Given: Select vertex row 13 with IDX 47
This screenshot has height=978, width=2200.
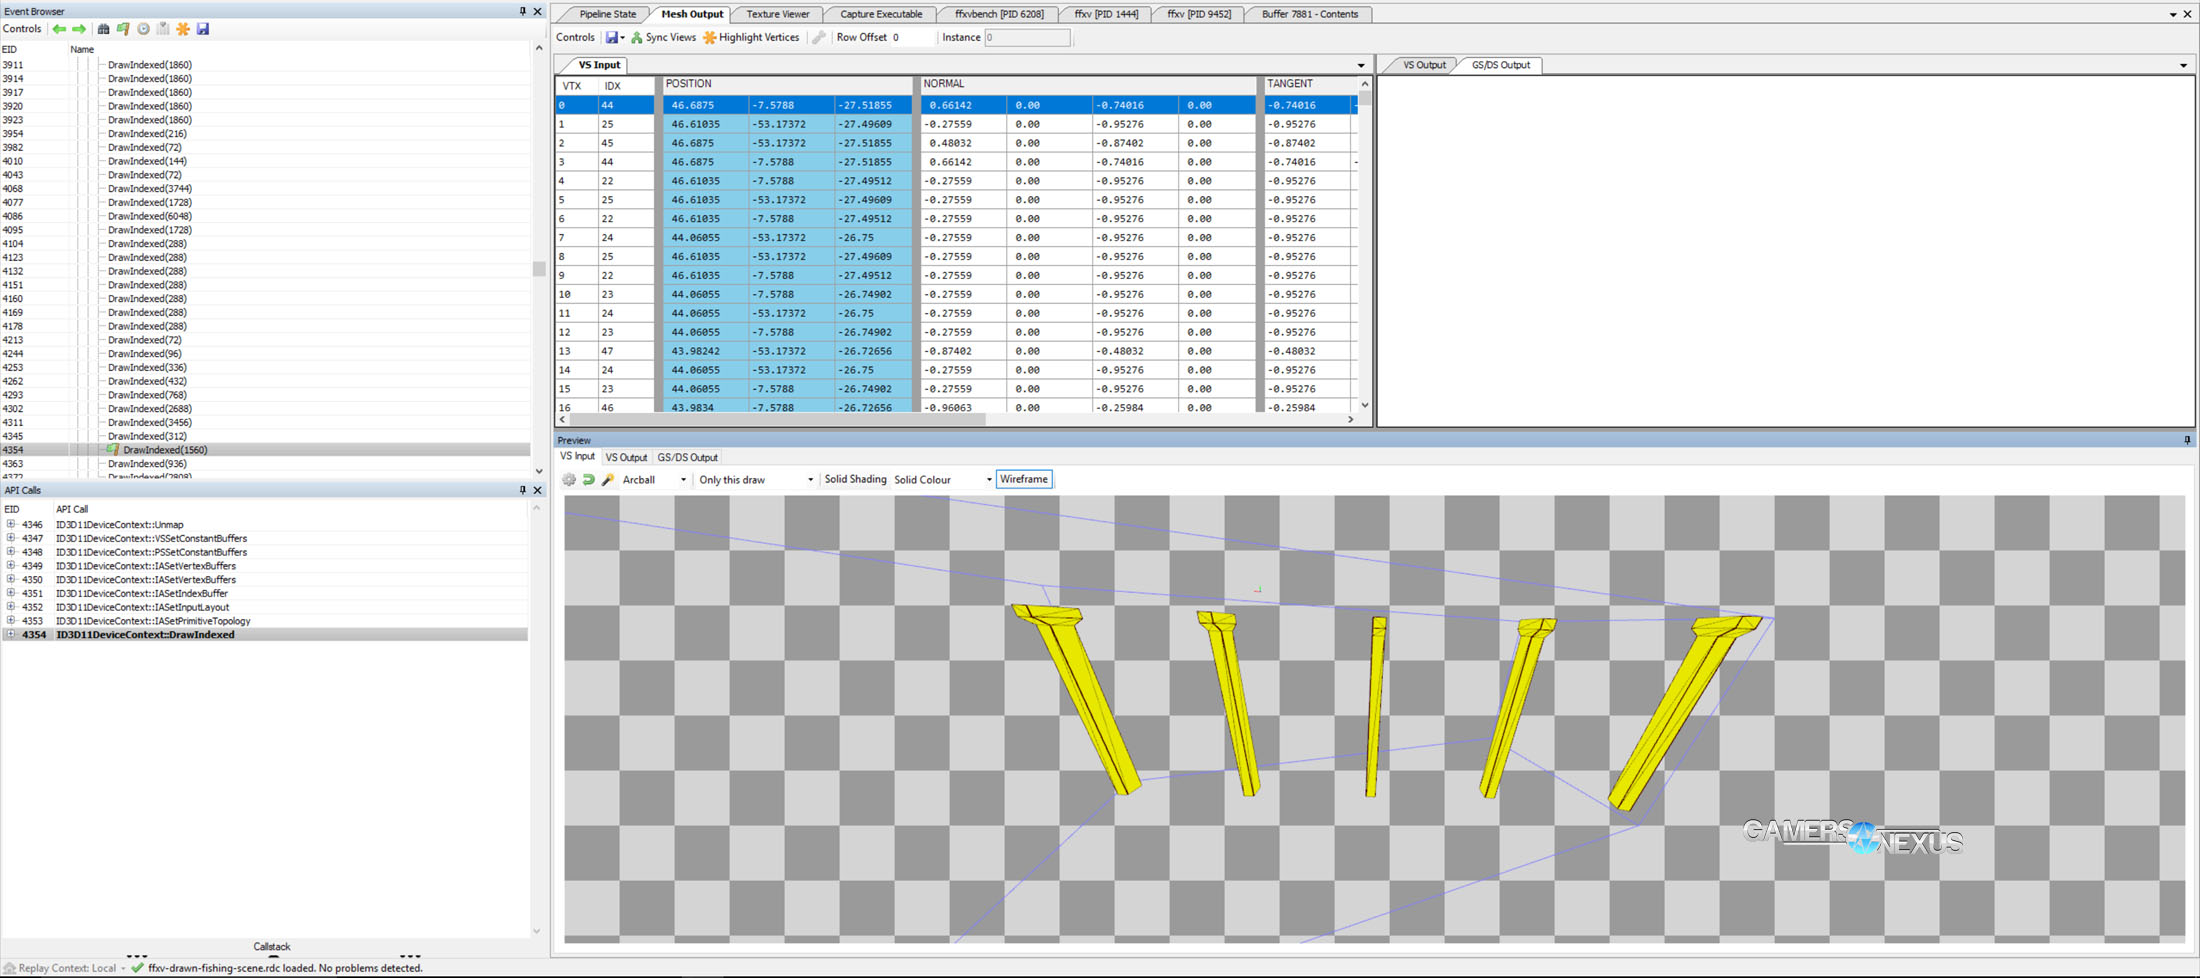Looking at the screenshot, I should click(x=956, y=351).
